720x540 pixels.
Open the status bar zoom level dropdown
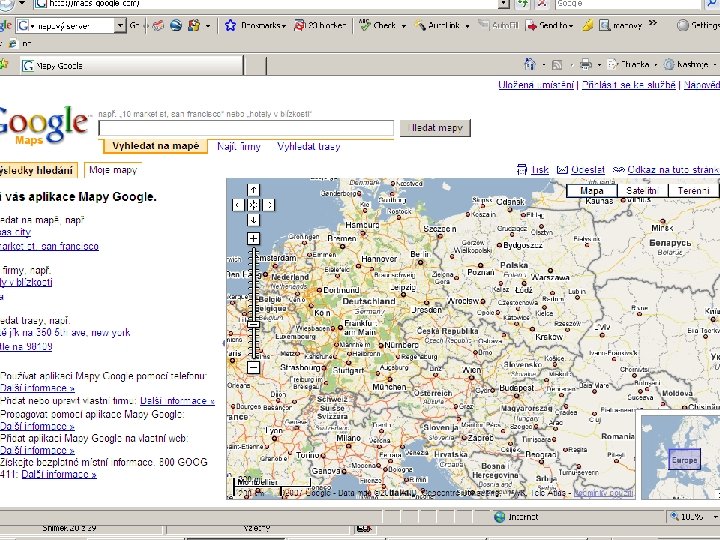[x=715, y=517]
